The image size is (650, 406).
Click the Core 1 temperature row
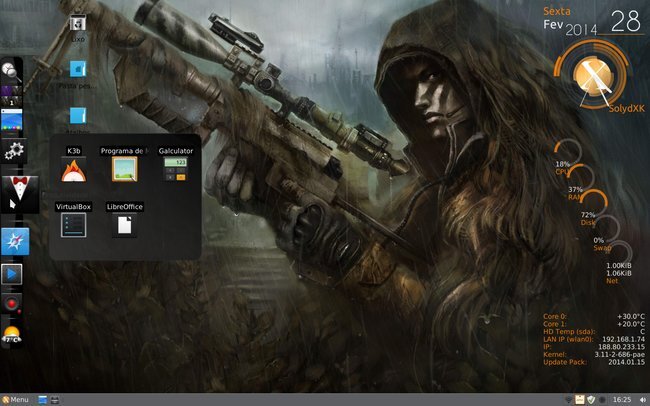(594, 324)
